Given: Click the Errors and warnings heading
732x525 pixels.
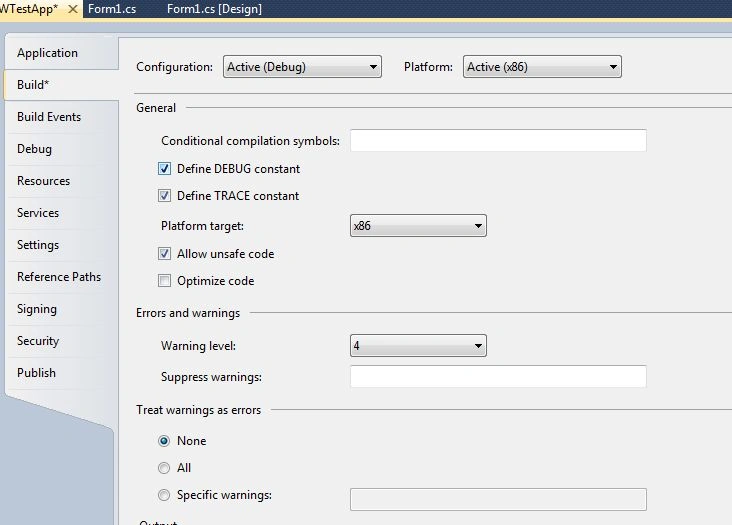Looking at the screenshot, I should tap(188, 313).
